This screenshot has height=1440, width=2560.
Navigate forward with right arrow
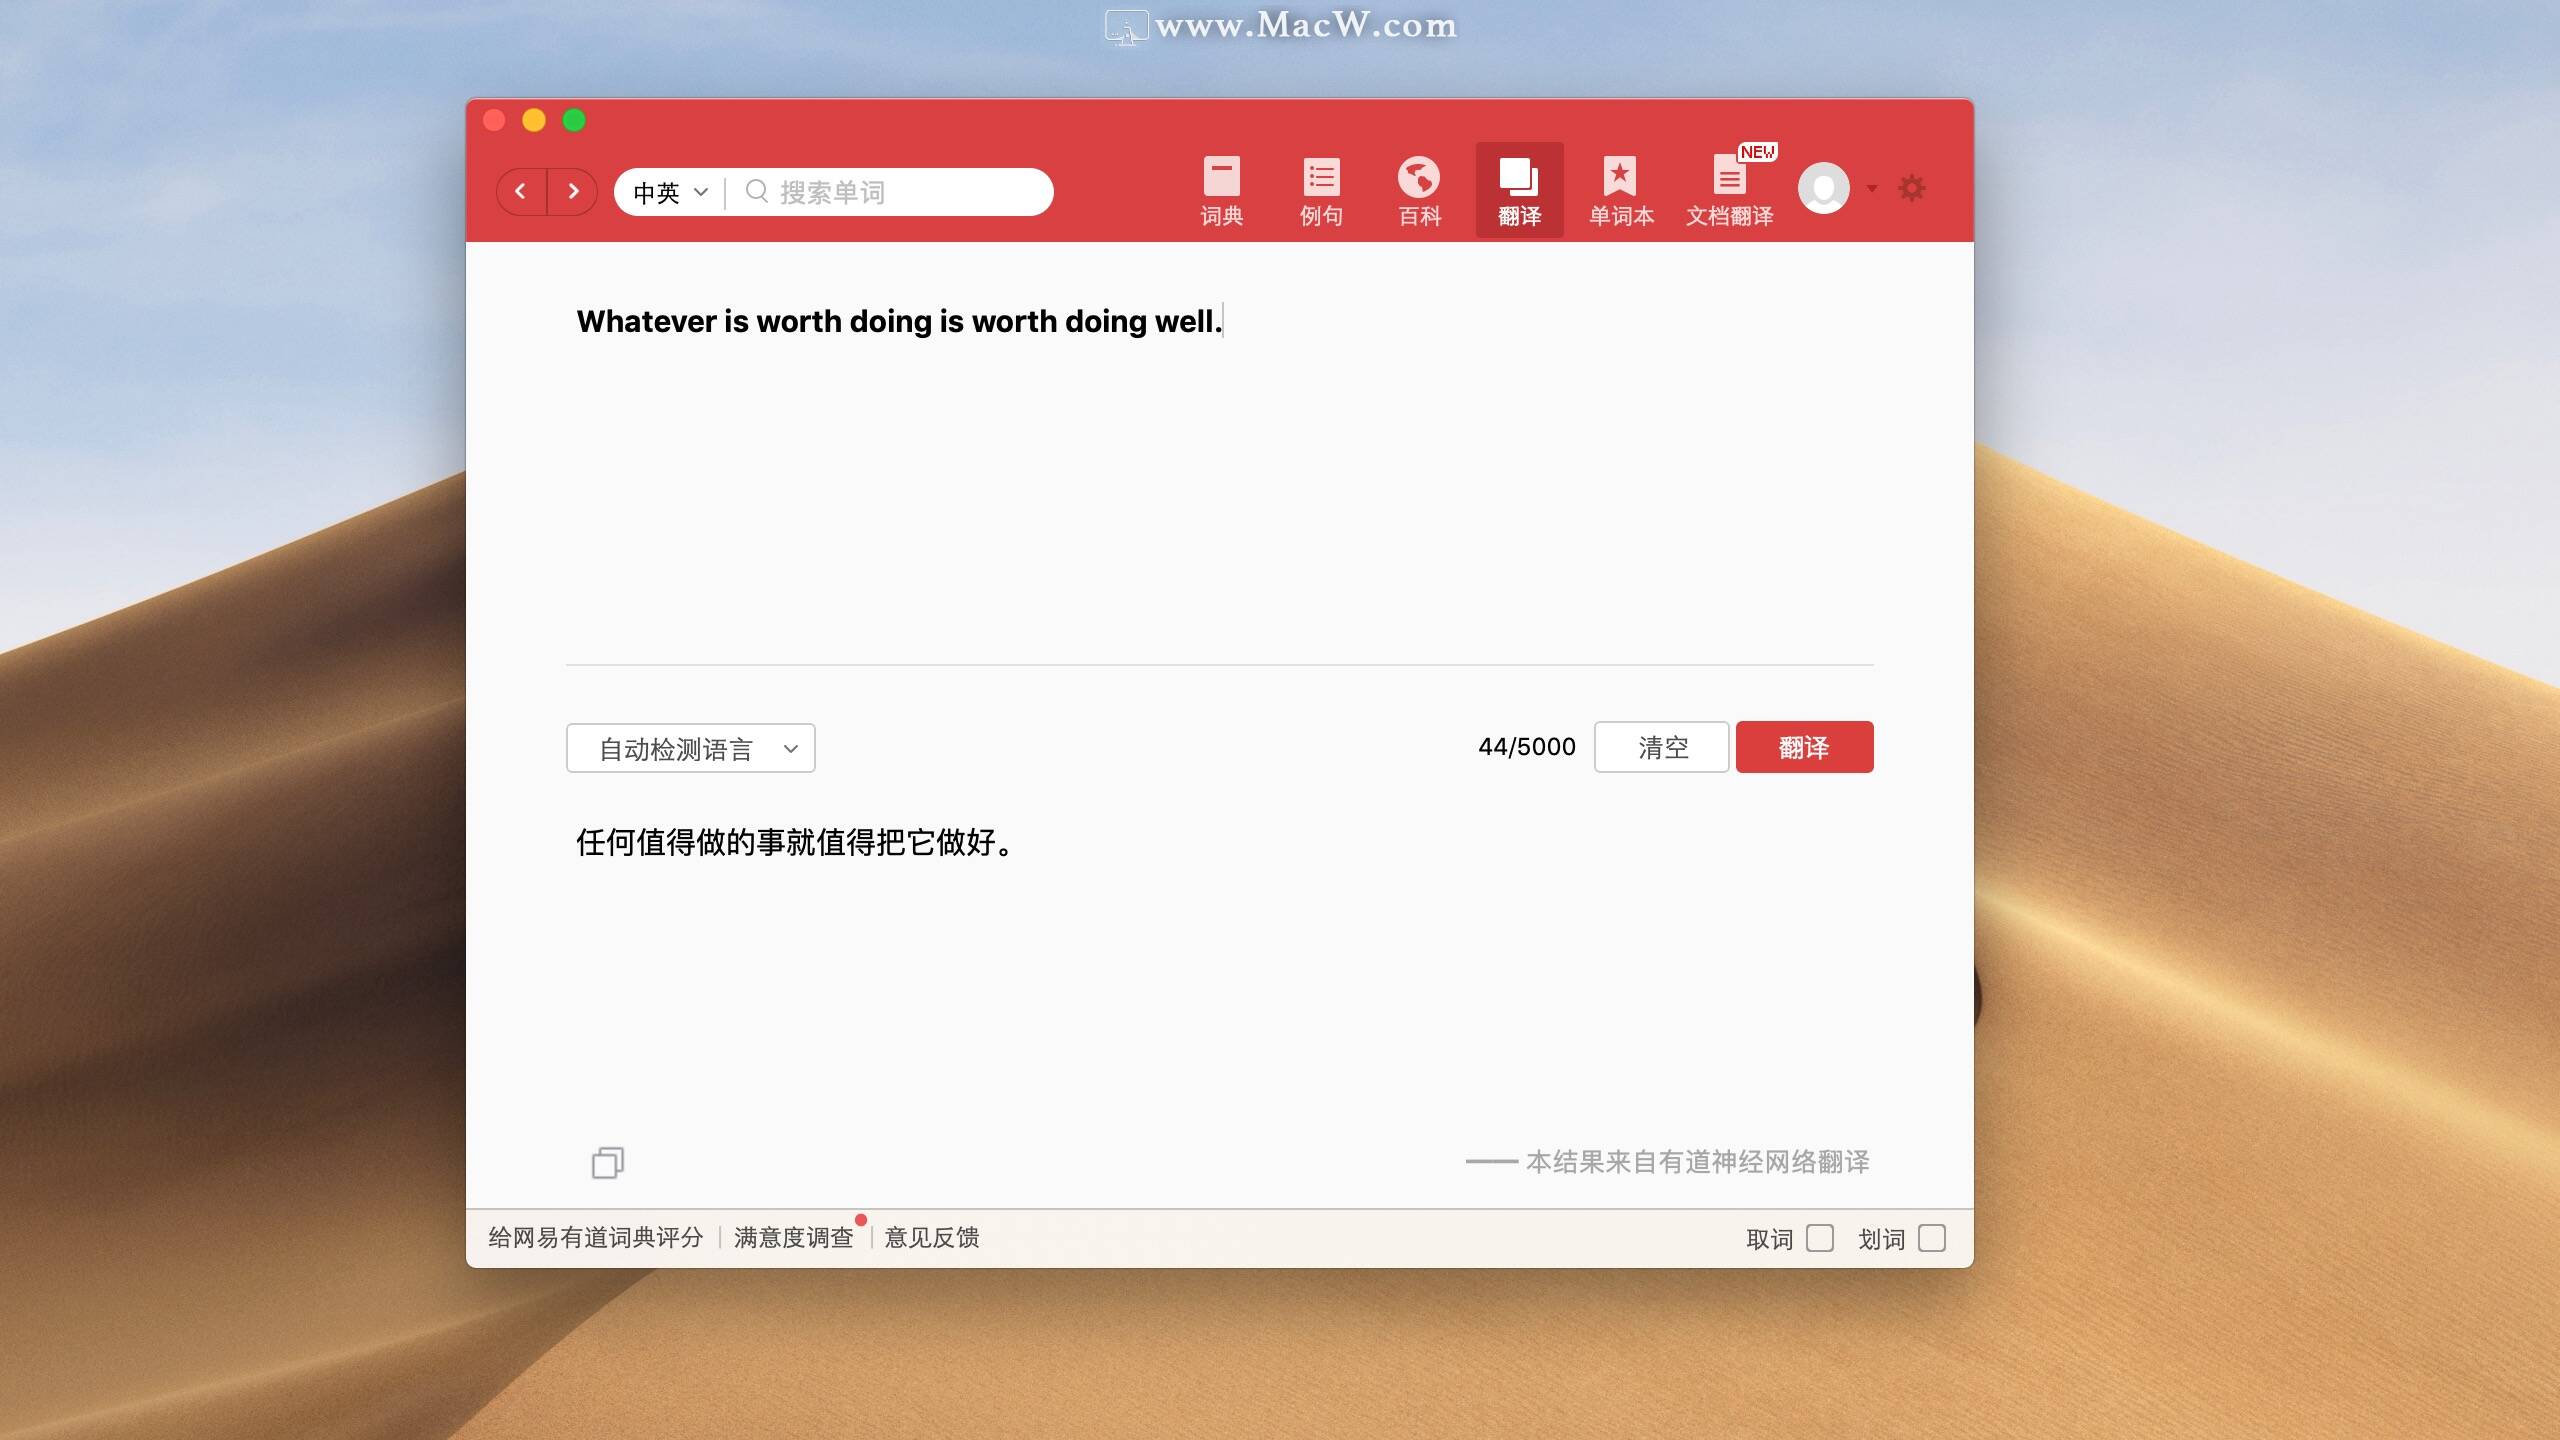pos(573,192)
